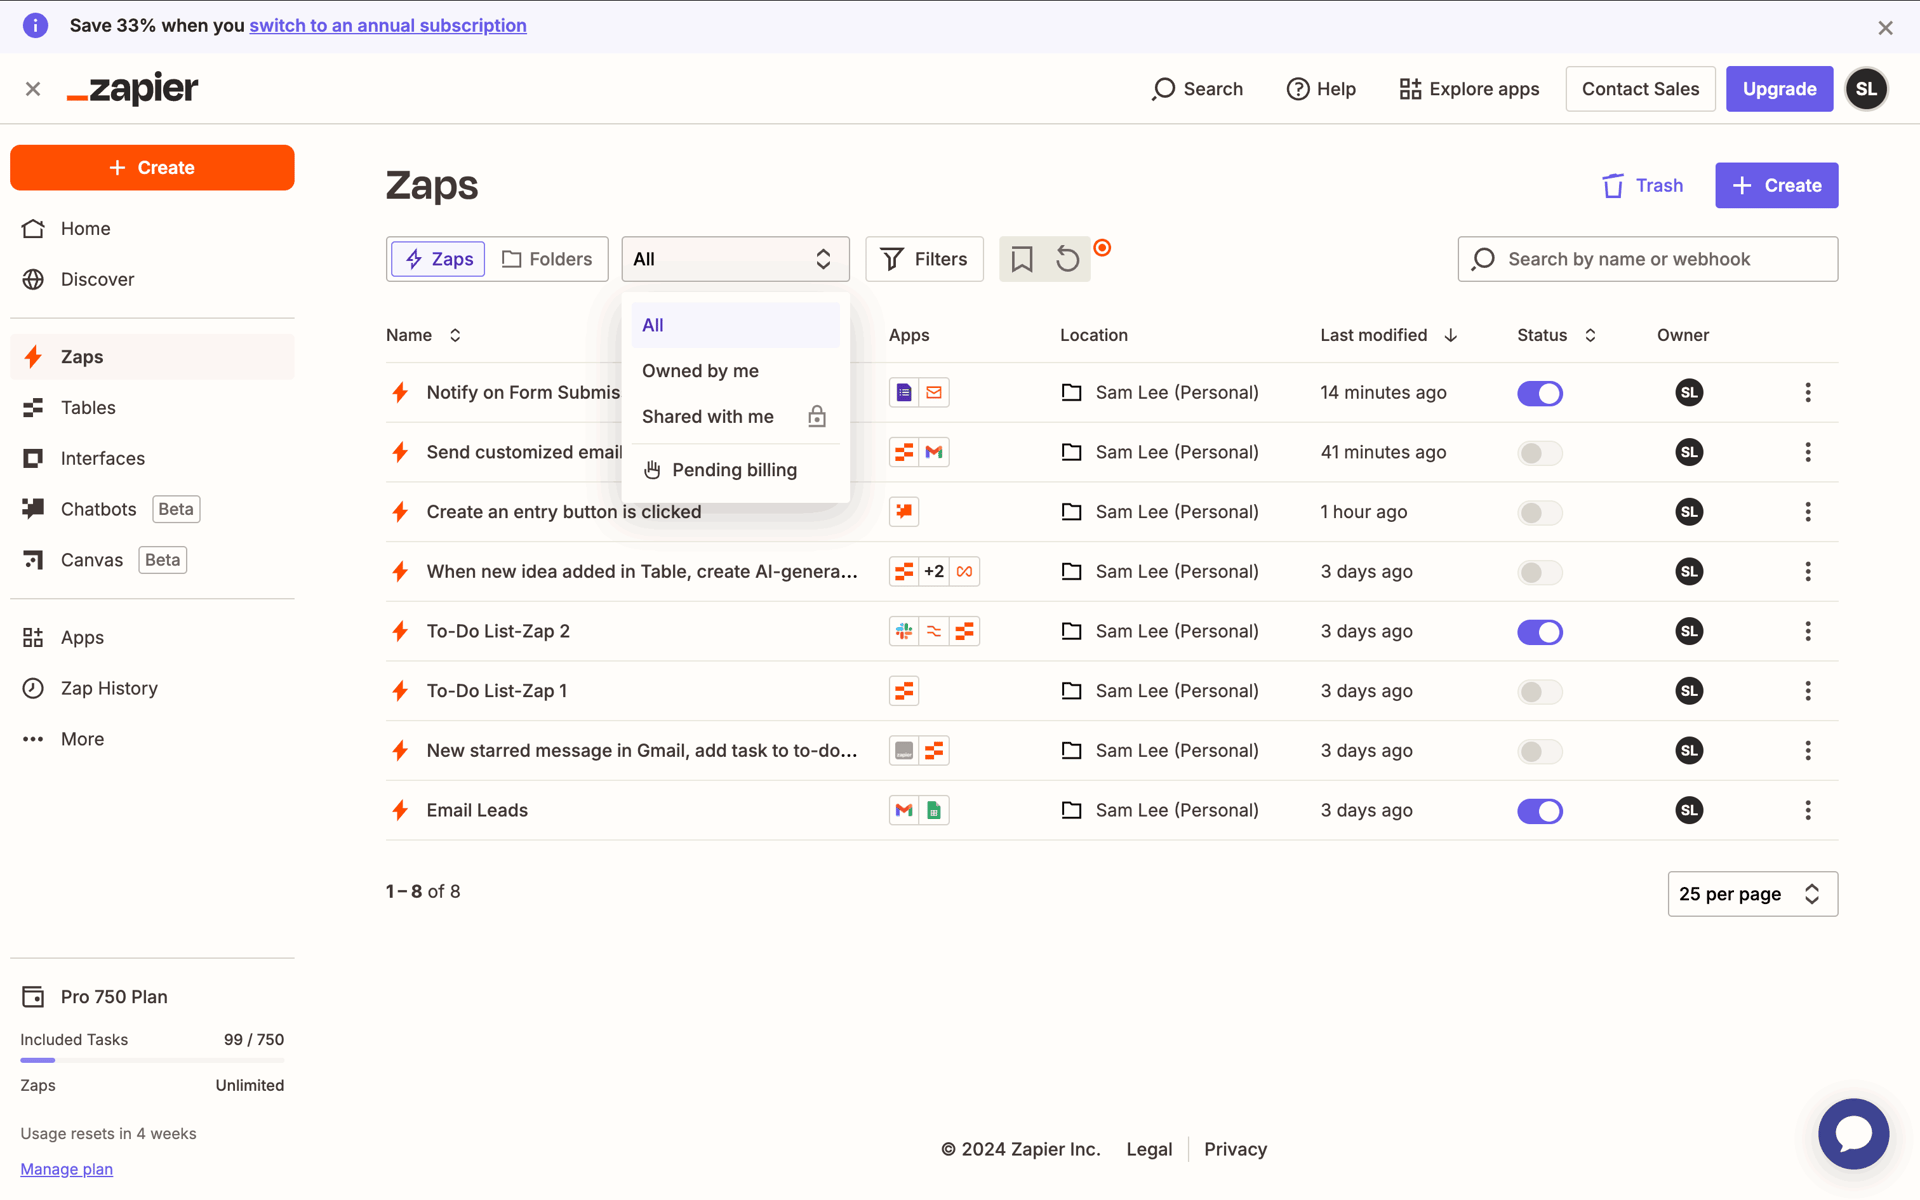Go to Home in sidebar

click(152, 229)
